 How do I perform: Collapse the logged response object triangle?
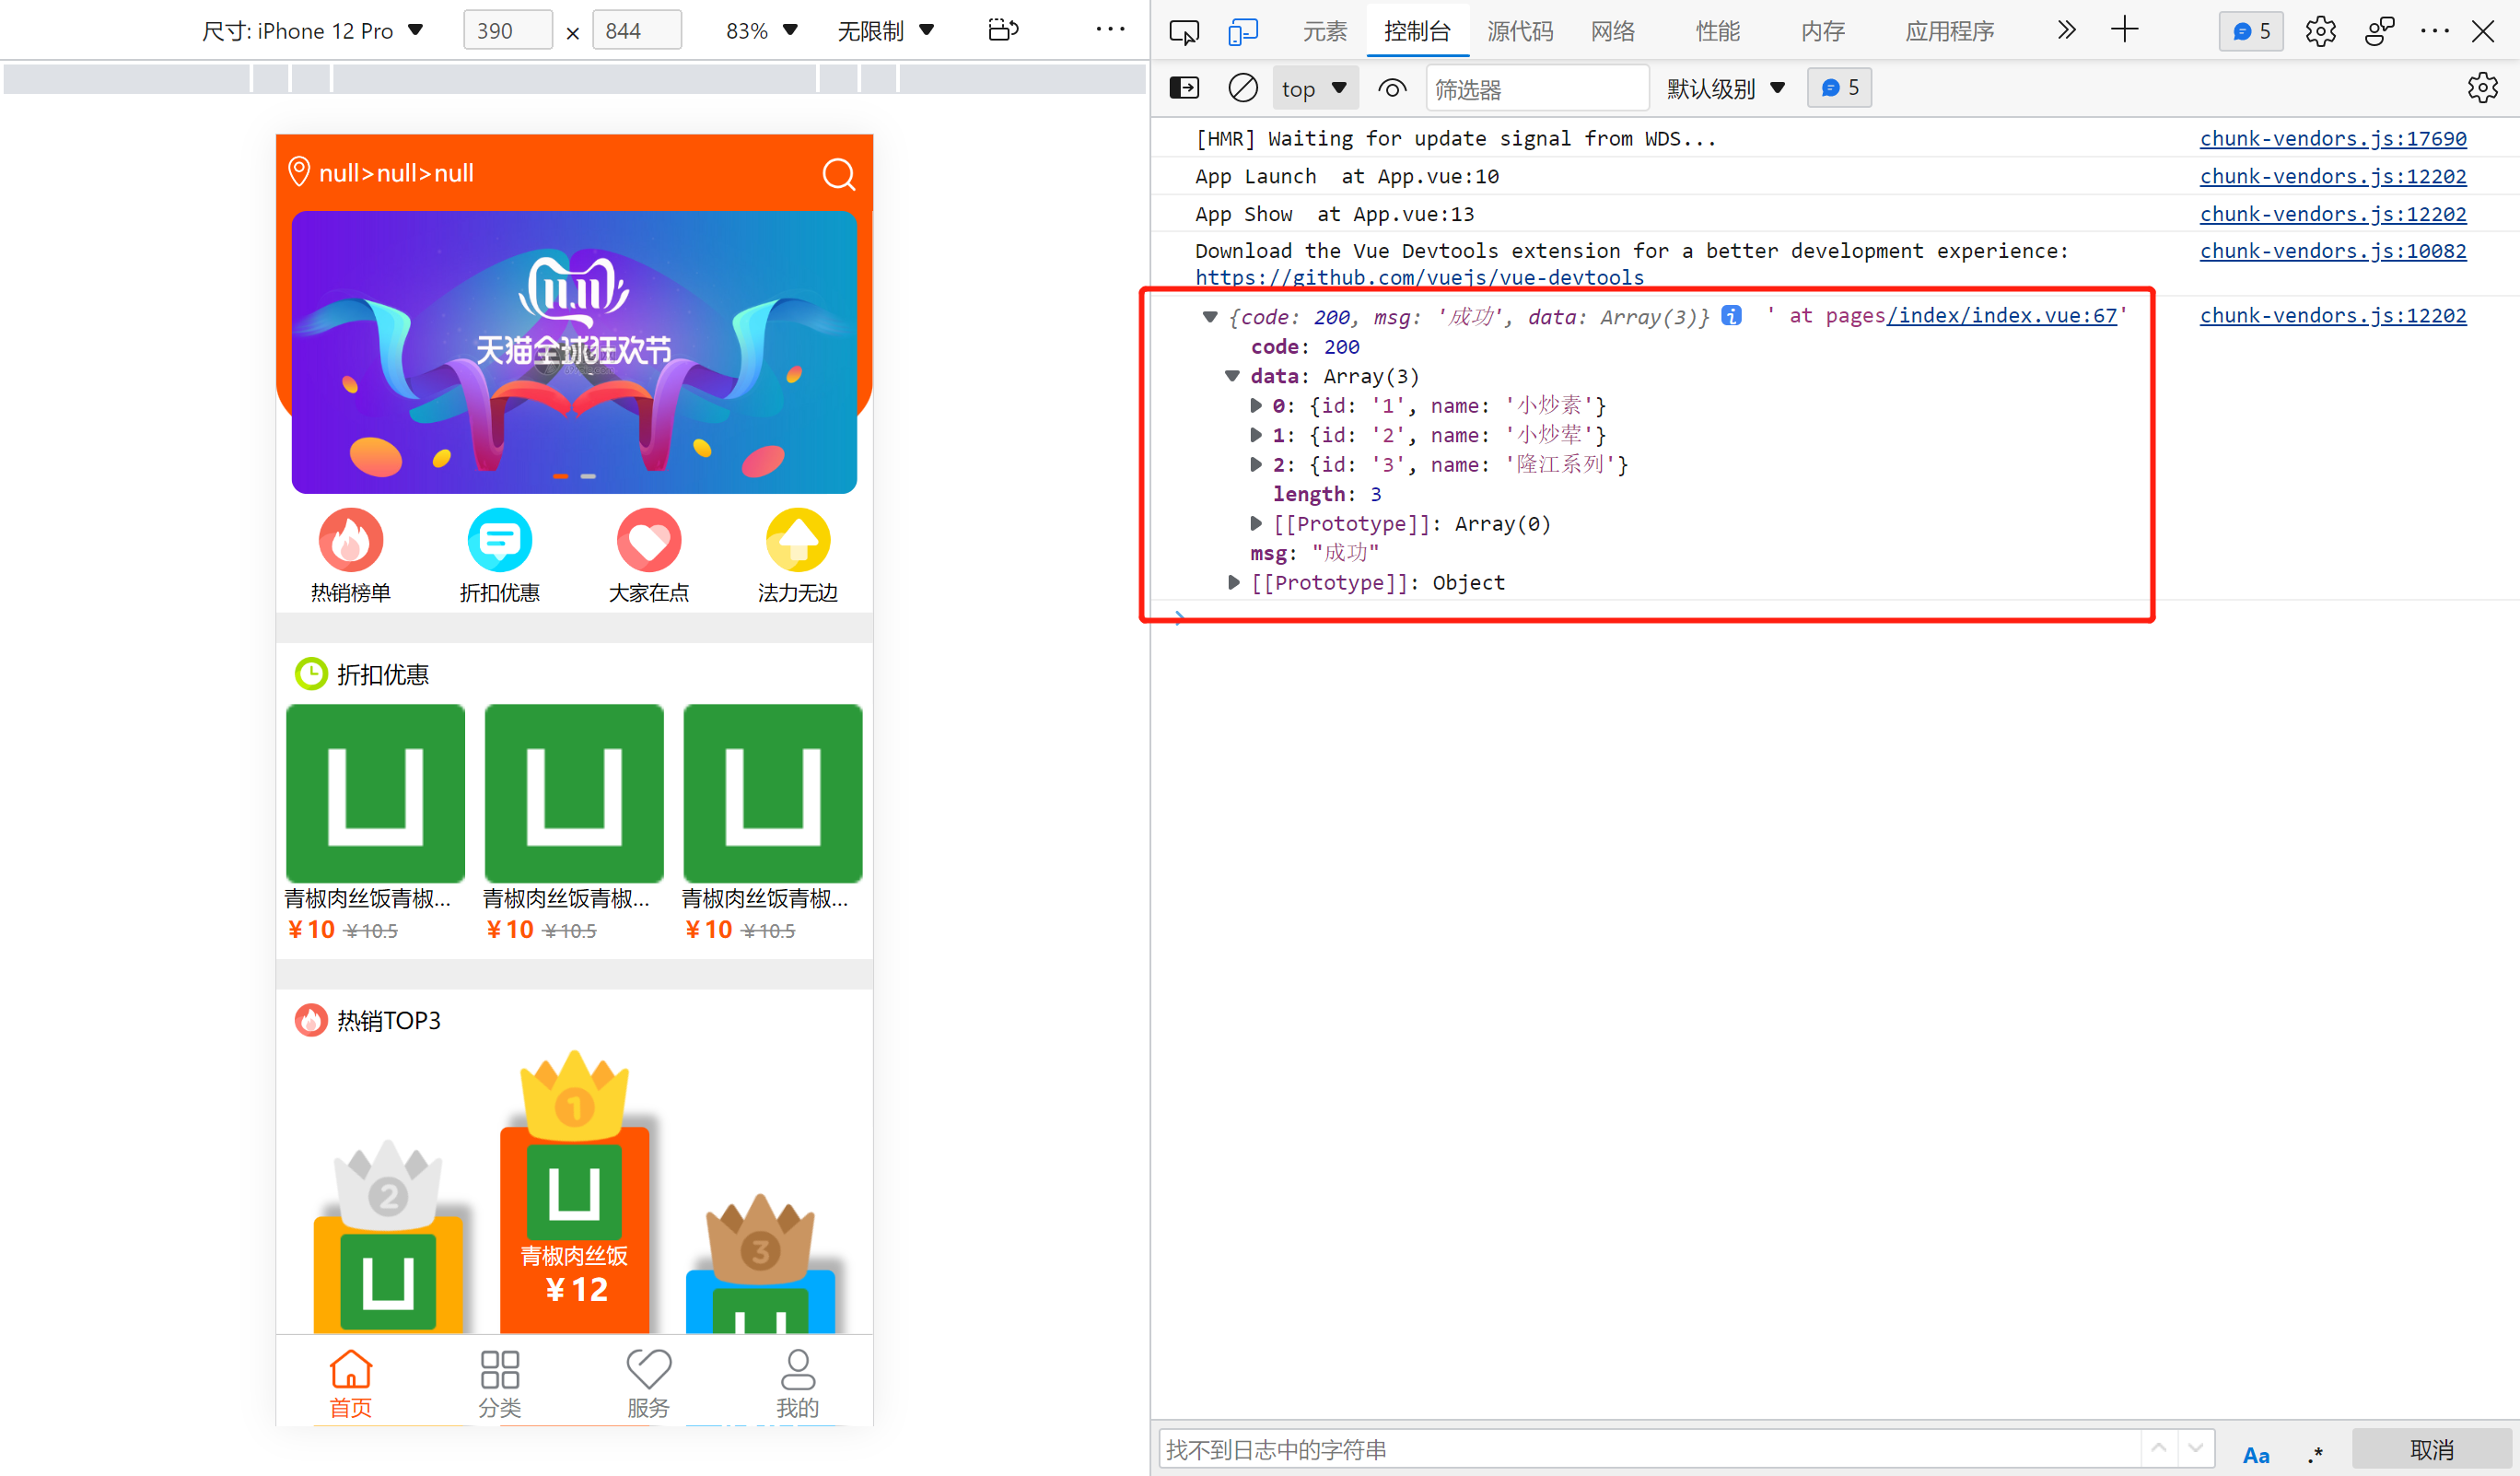pos(1209,317)
